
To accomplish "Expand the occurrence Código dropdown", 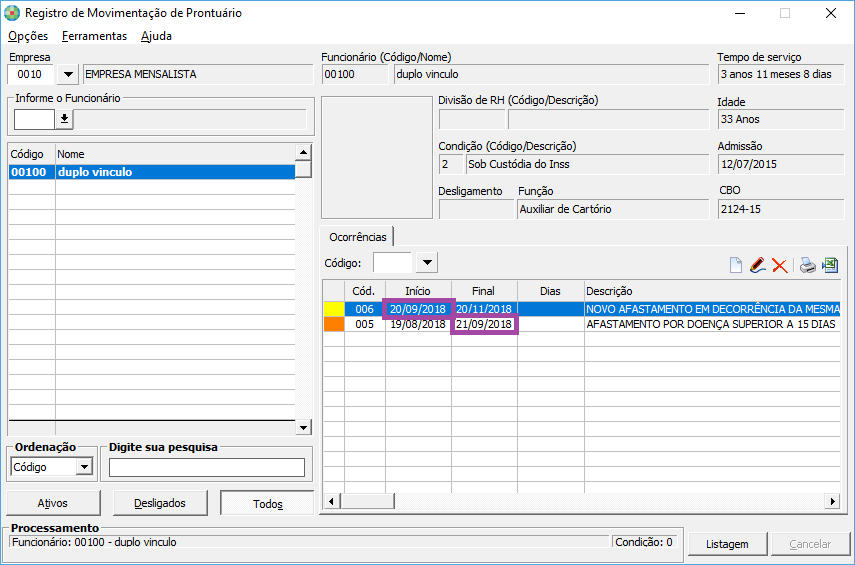I will 427,263.
